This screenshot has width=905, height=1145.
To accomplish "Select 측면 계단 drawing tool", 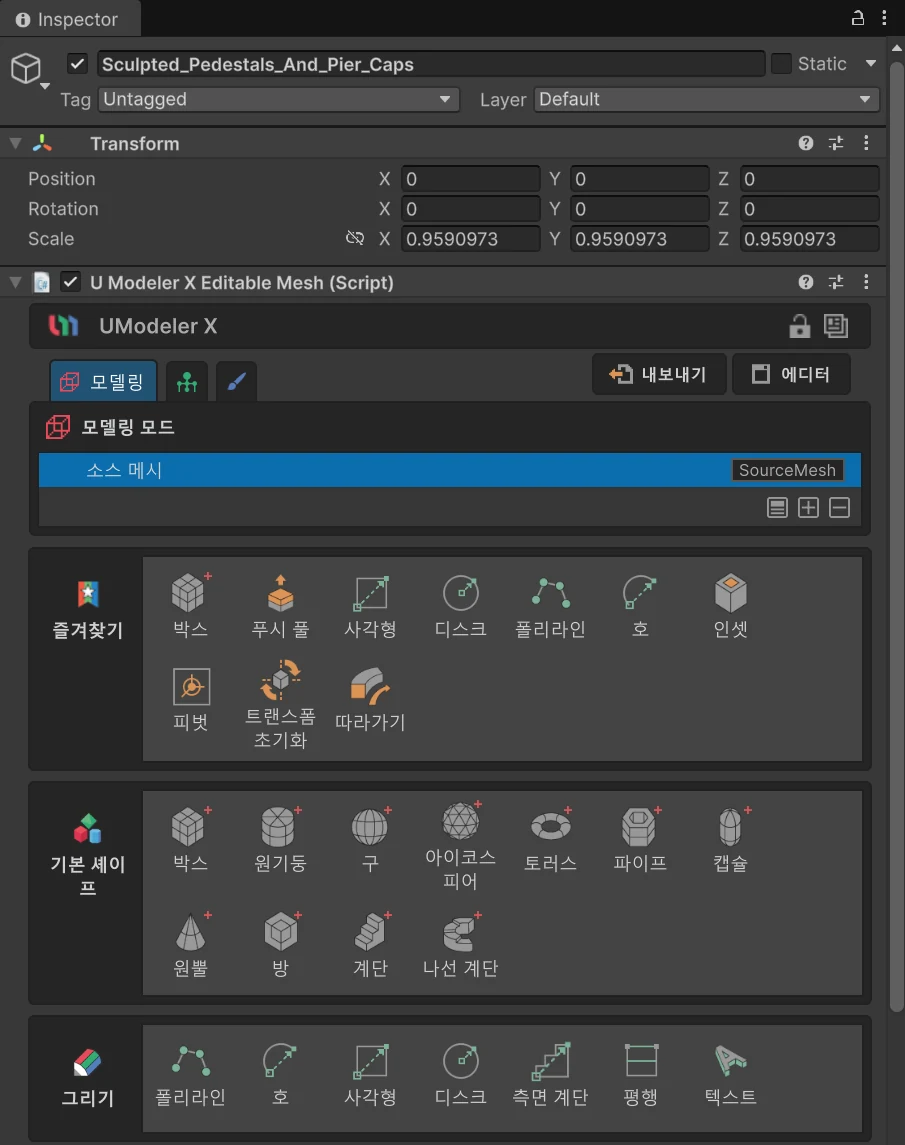I will pos(551,1074).
